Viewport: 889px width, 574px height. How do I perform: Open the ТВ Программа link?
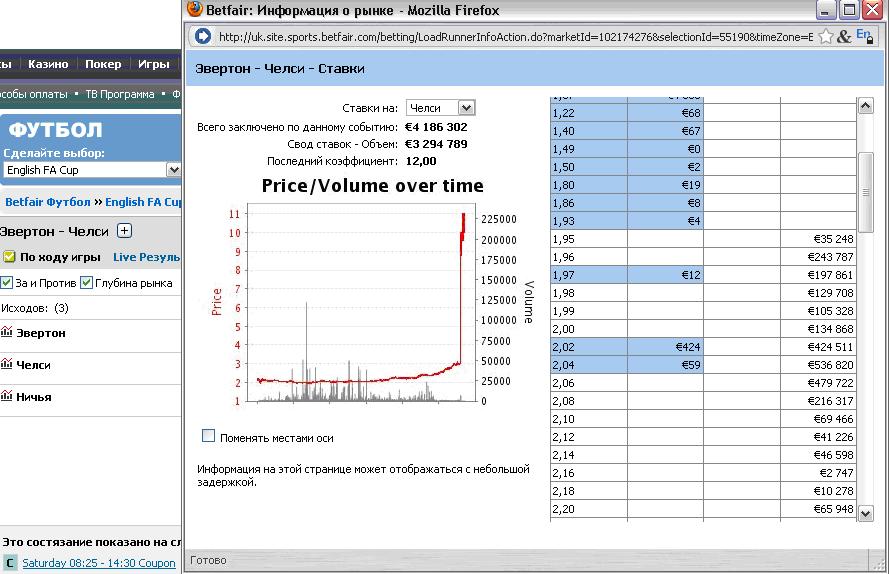[x=120, y=94]
